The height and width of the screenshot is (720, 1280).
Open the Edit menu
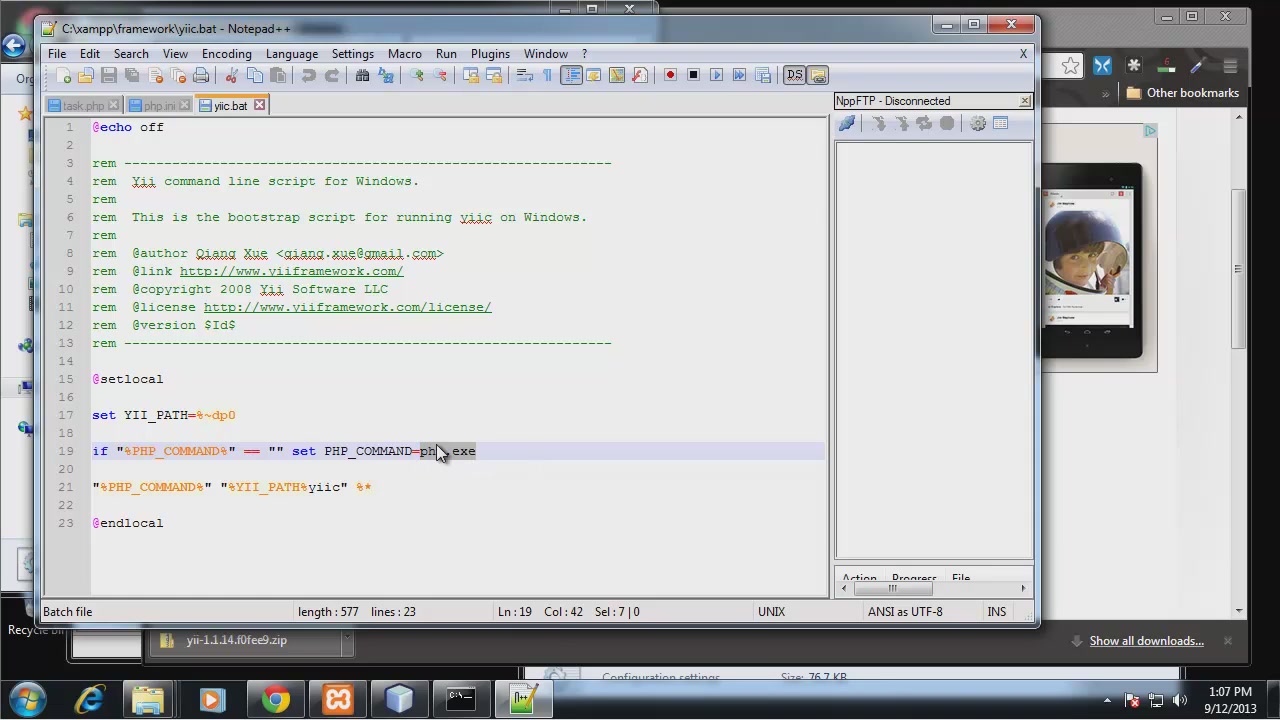(90, 54)
